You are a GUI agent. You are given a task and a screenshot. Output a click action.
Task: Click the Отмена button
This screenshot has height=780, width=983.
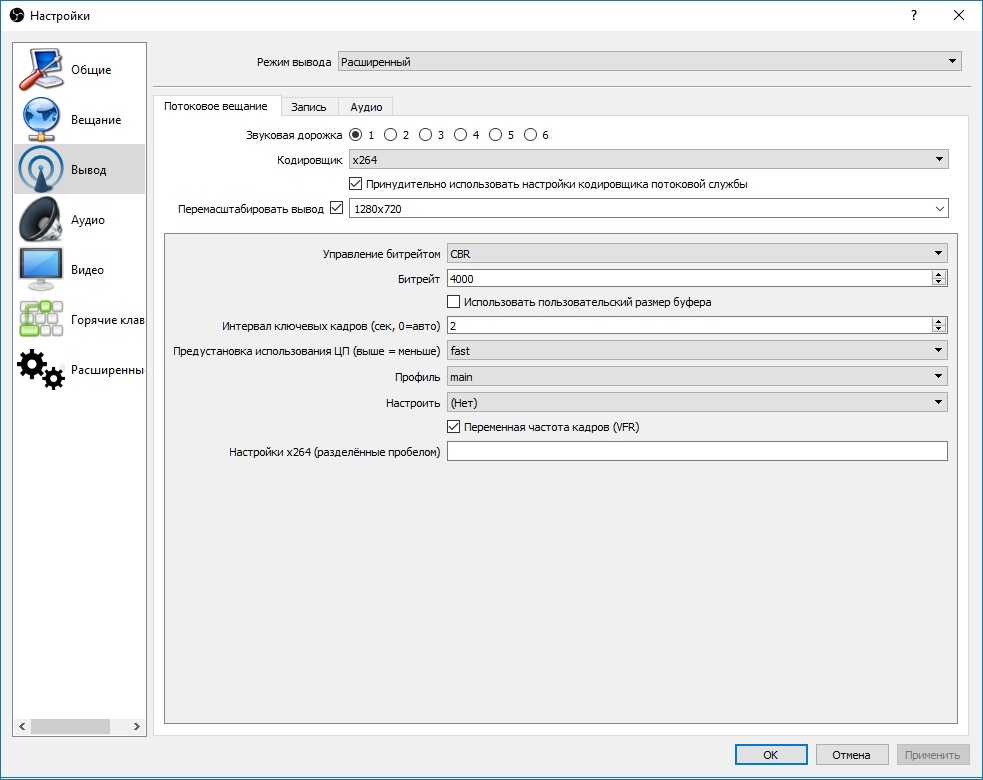(852, 755)
